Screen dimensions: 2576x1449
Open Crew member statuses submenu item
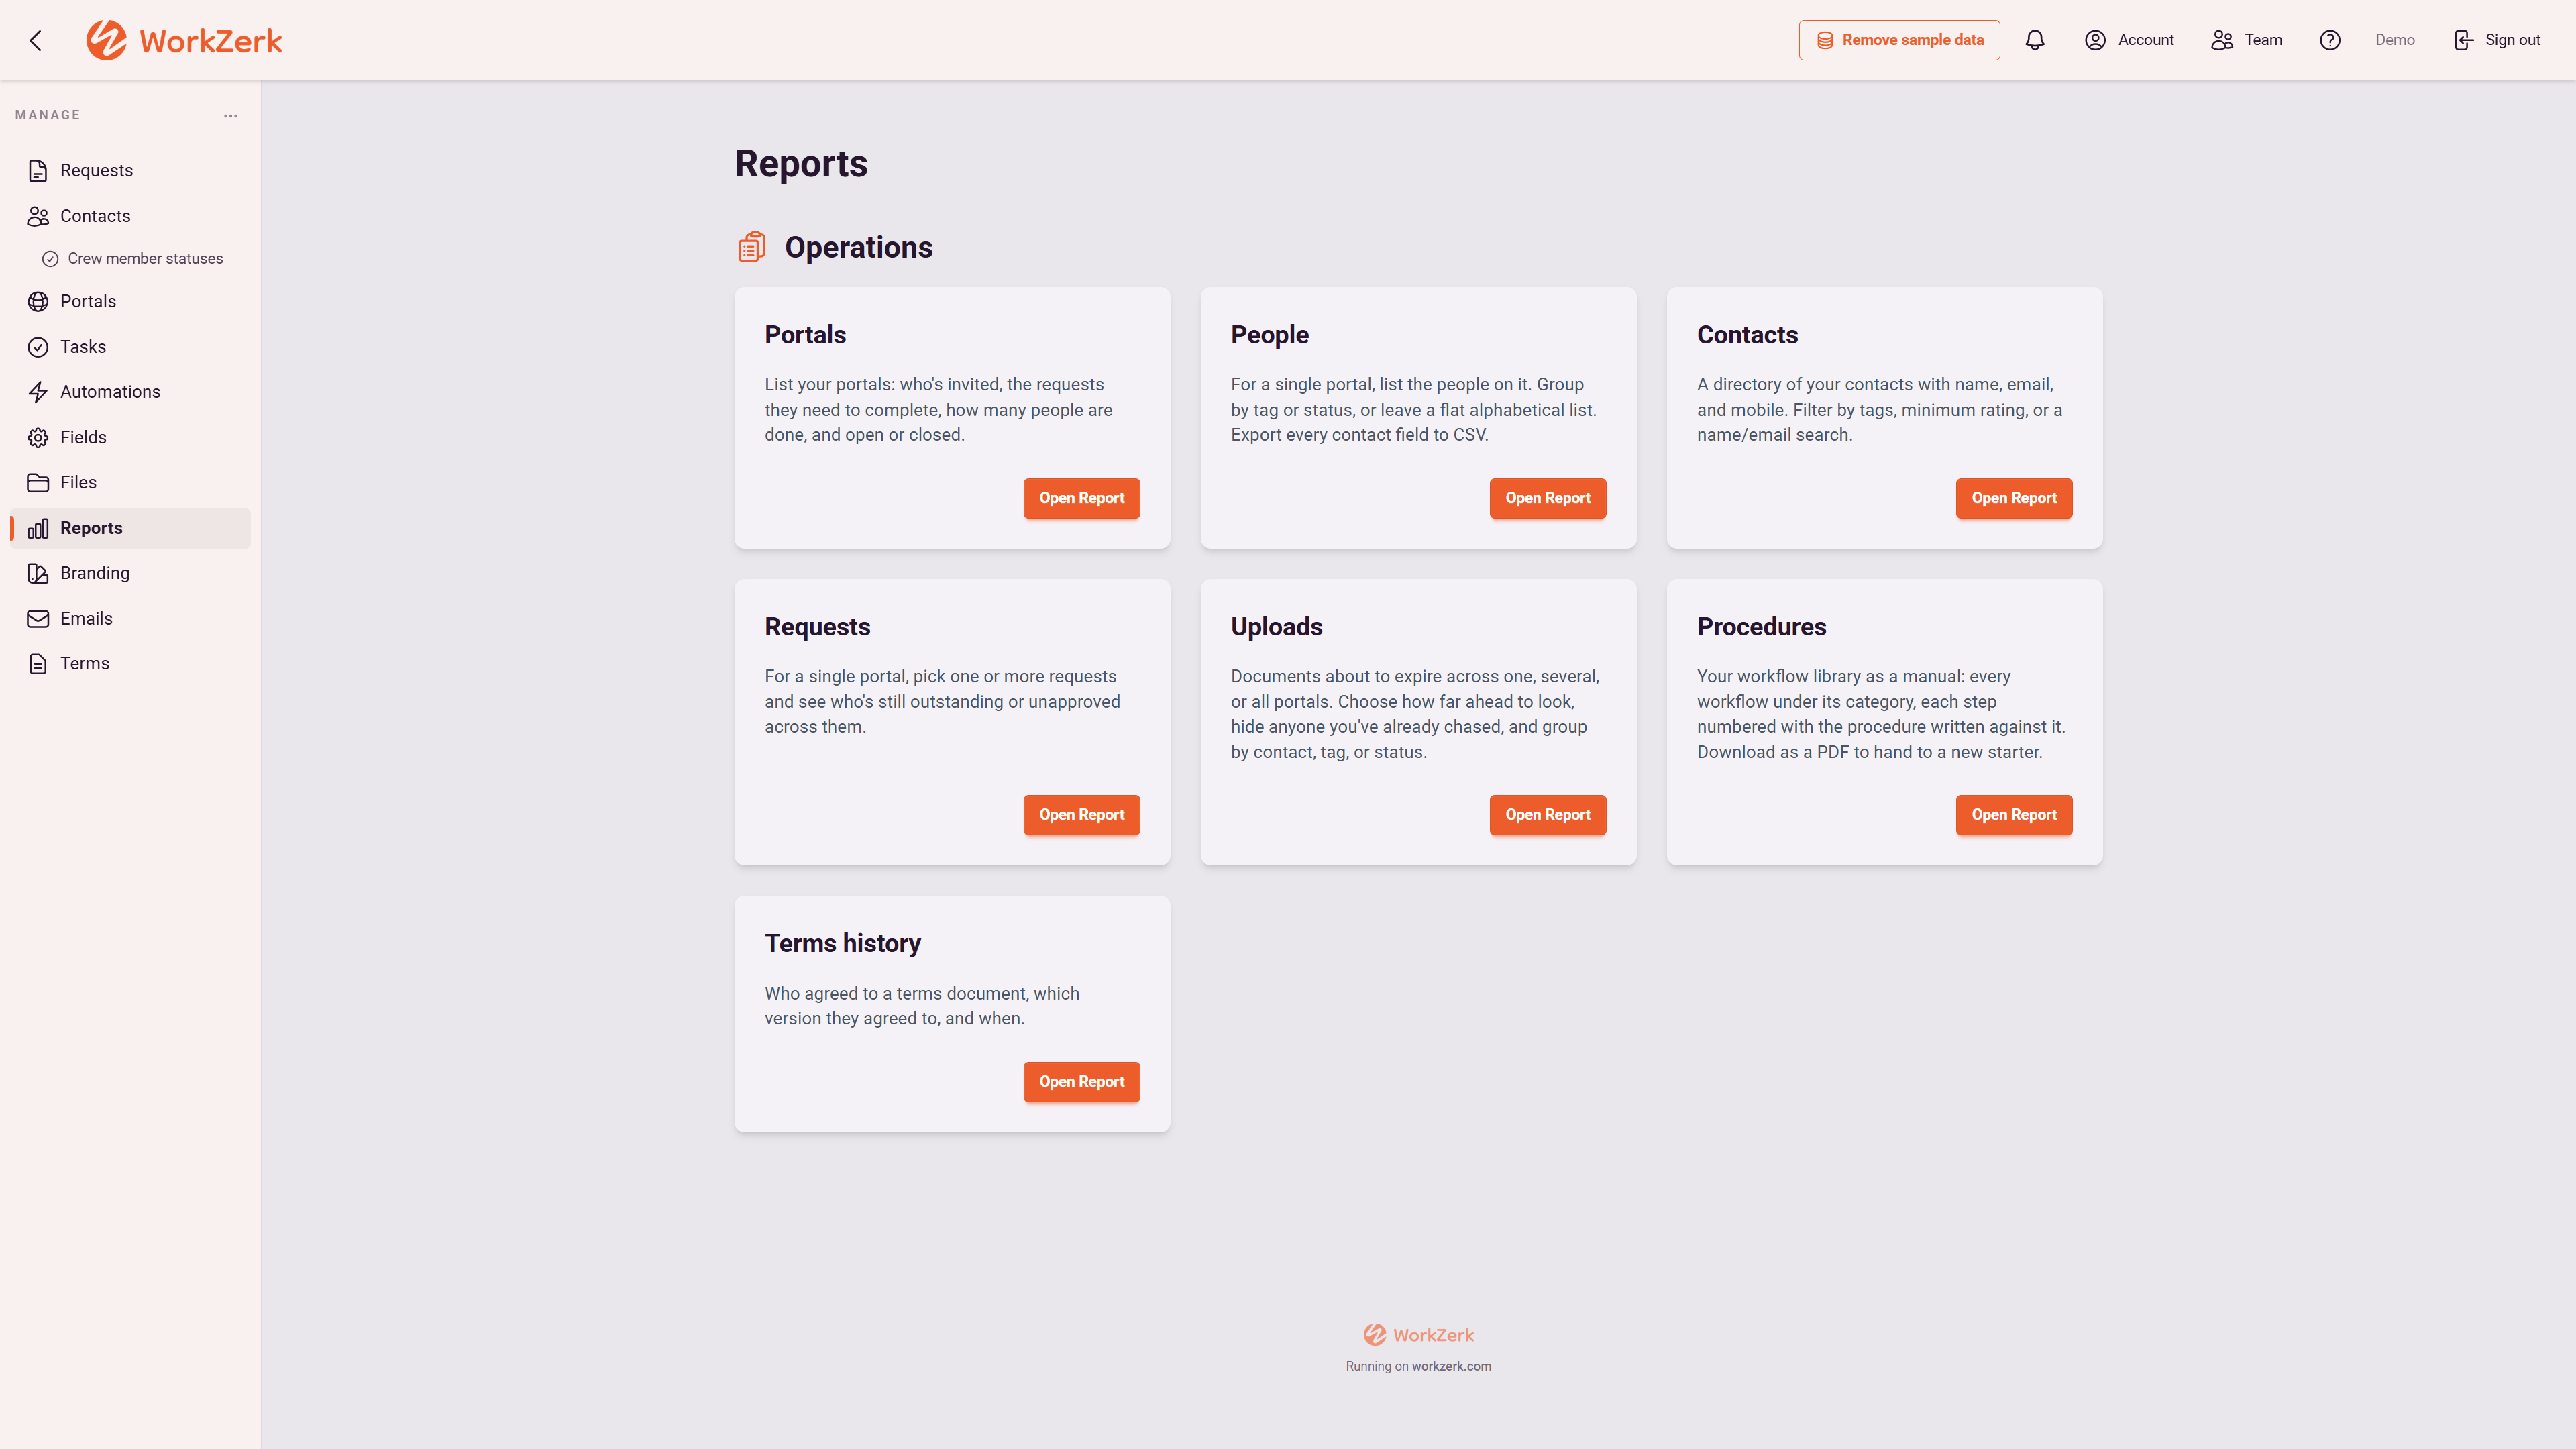[x=131, y=258]
